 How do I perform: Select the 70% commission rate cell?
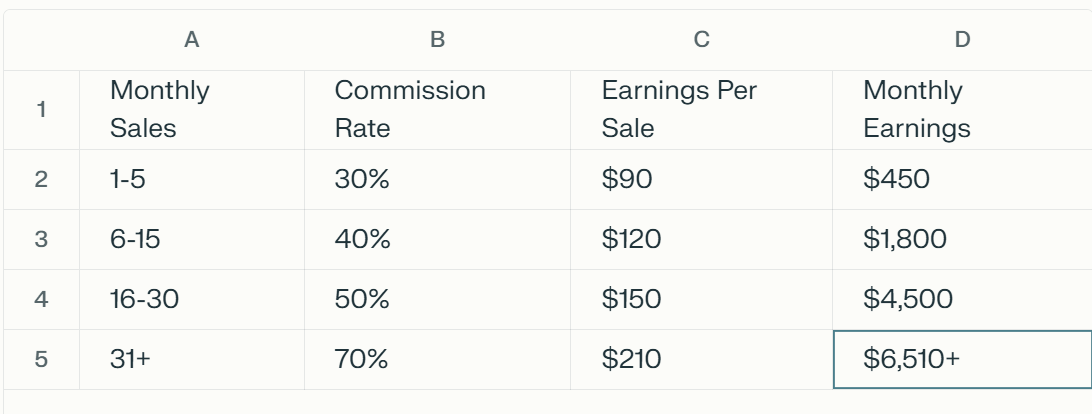(437, 359)
